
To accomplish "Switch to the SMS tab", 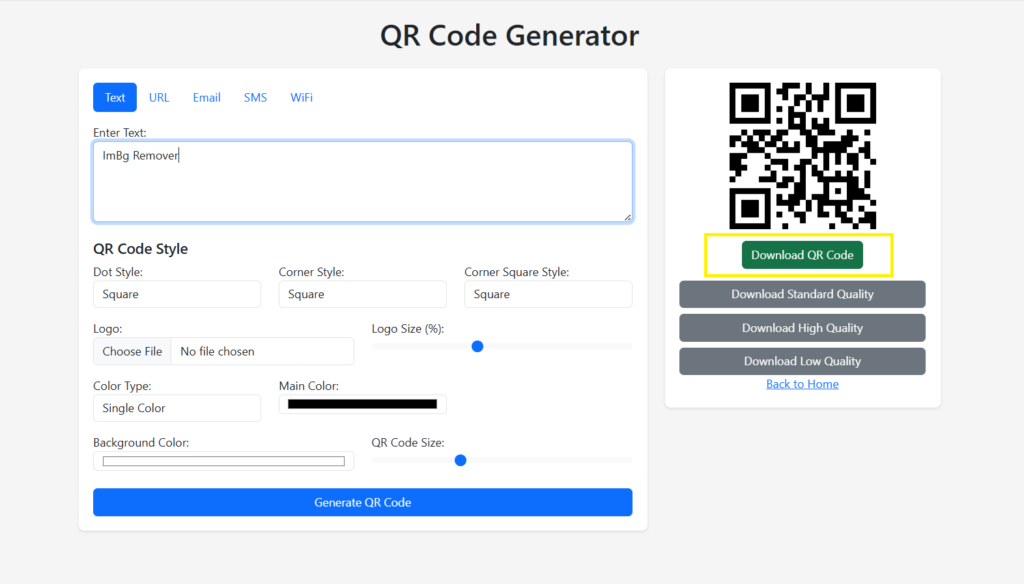I will tap(255, 97).
